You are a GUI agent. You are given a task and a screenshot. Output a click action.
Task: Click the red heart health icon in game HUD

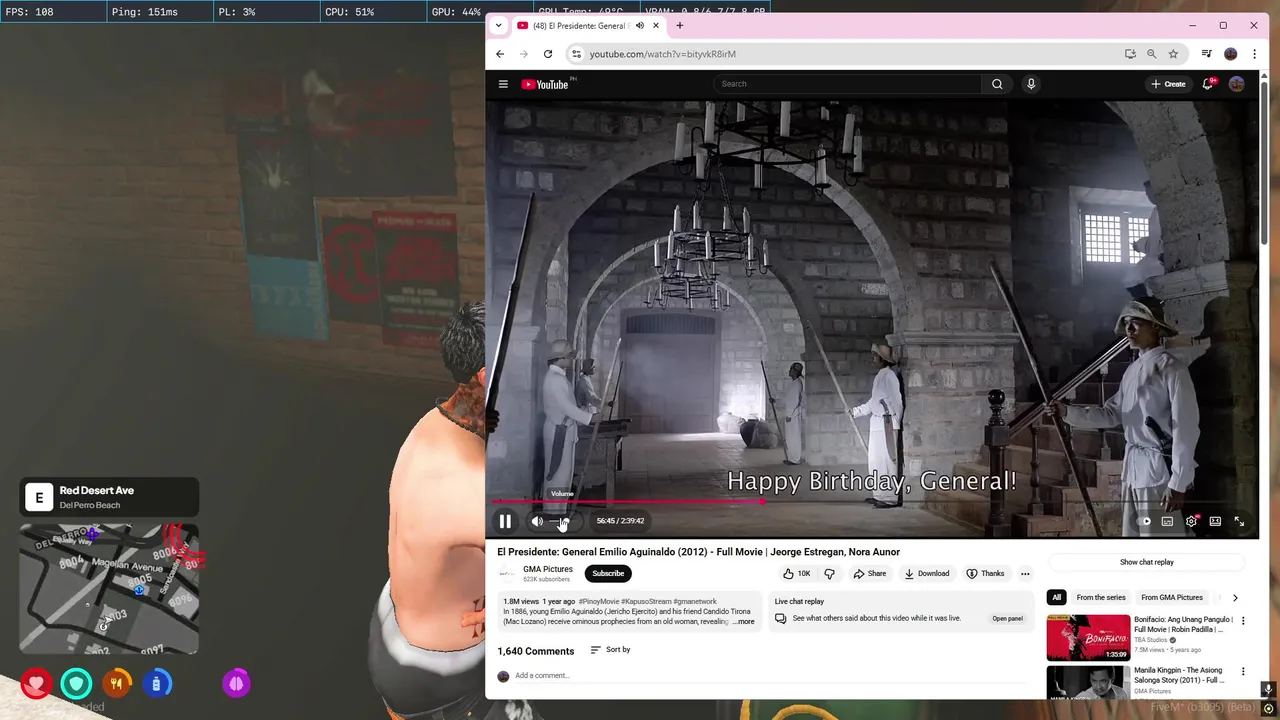click(x=37, y=684)
